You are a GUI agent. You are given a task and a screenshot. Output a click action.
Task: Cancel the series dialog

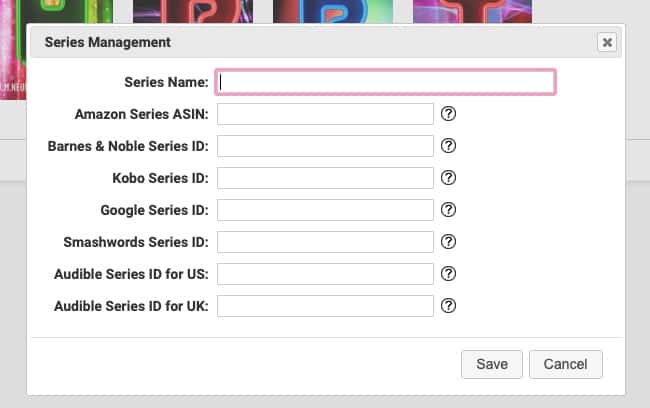565,364
